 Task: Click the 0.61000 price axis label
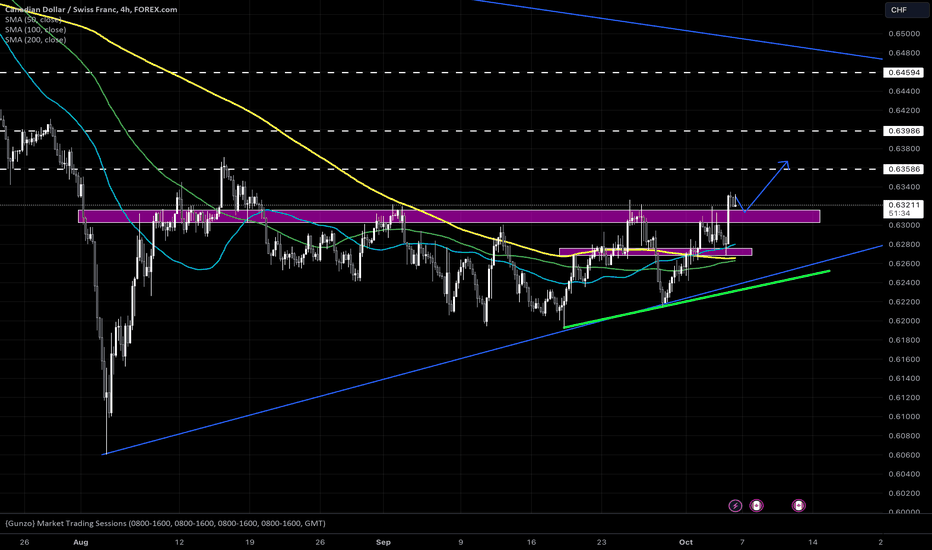click(x=903, y=417)
